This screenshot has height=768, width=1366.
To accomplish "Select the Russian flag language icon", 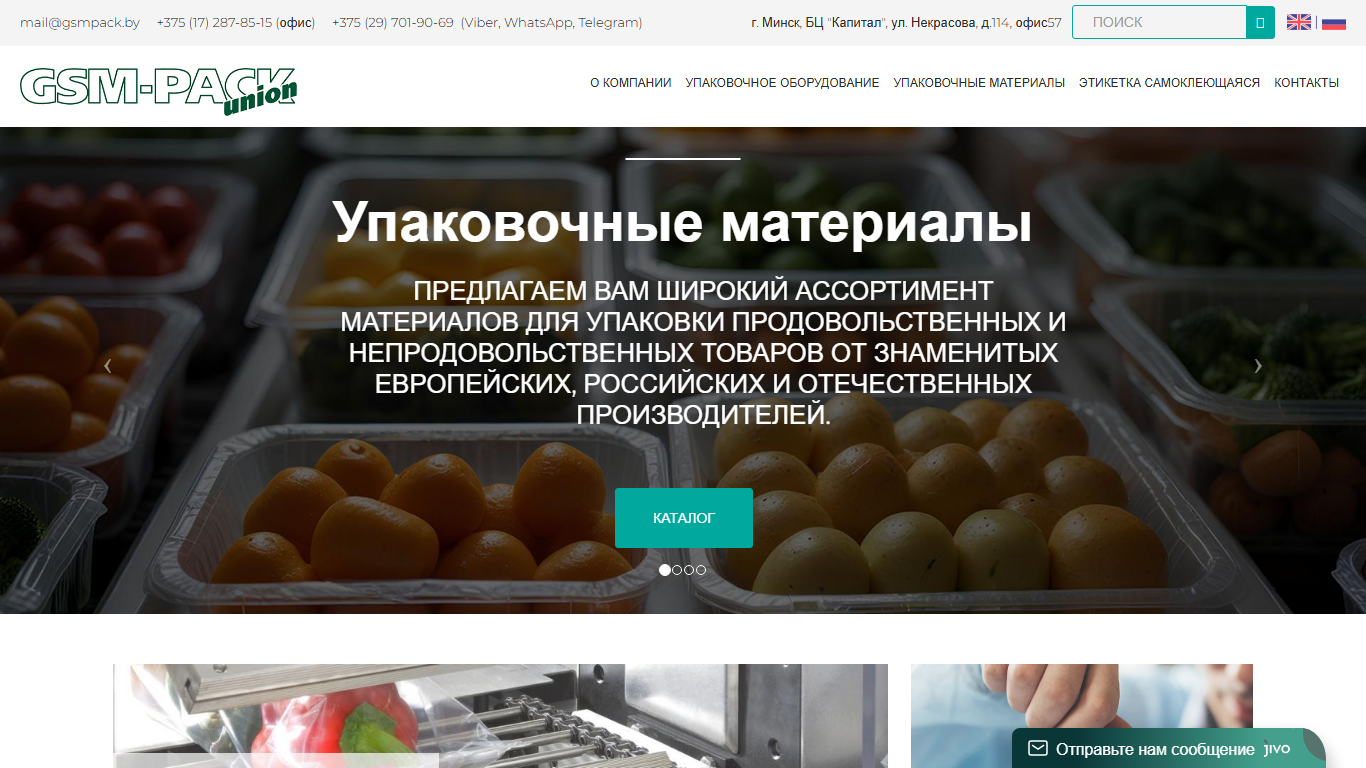I will click(x=1334, y=22).
